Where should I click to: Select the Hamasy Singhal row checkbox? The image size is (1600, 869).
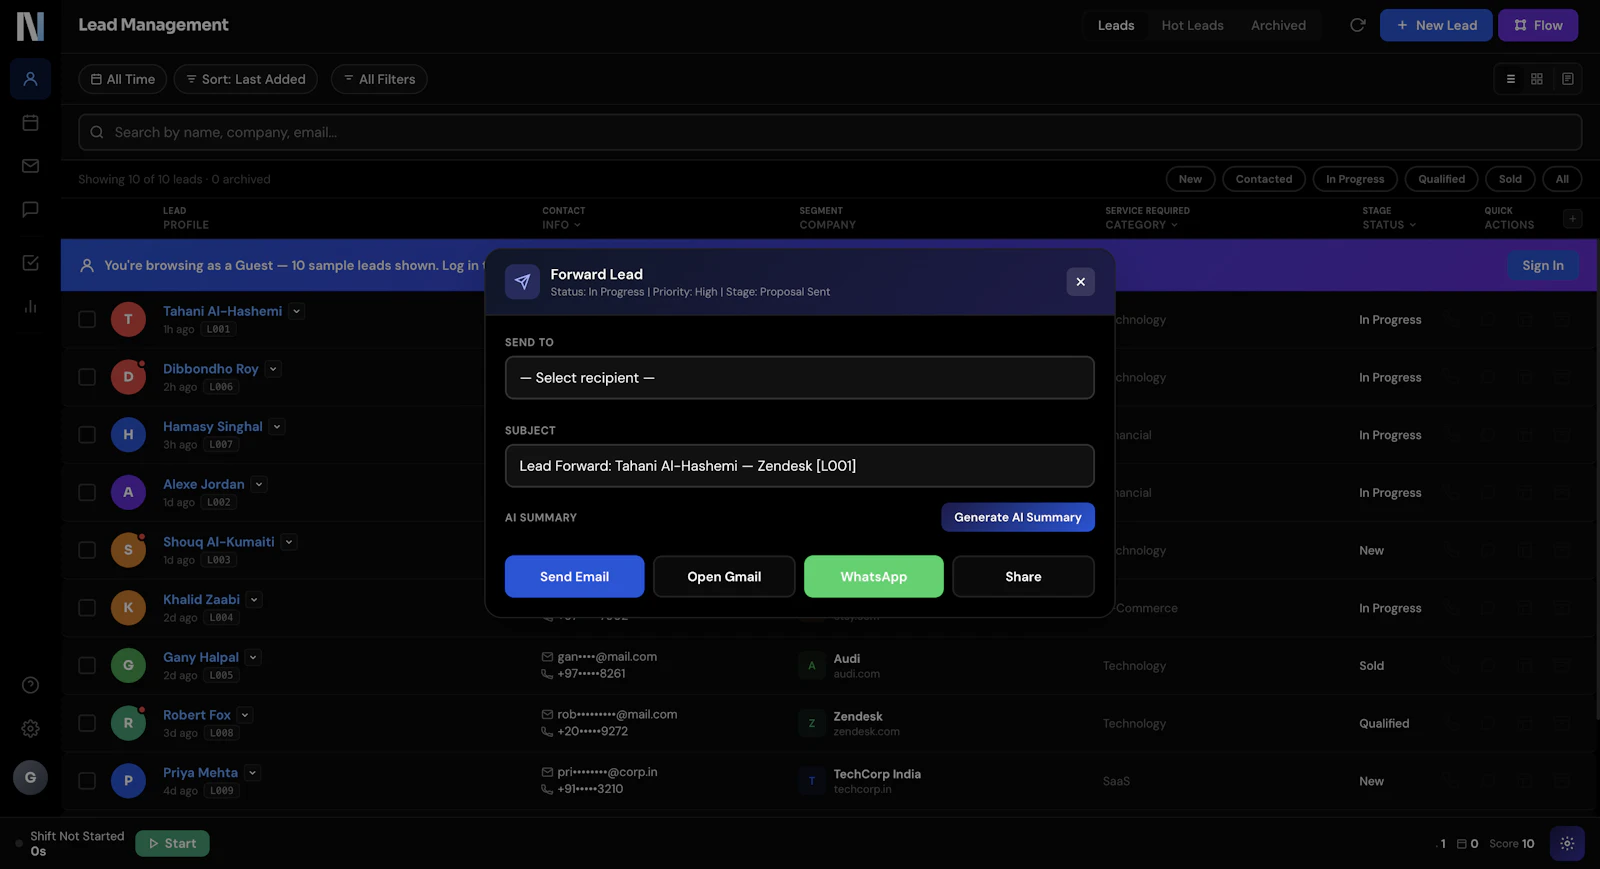click(x=87, y=434)
